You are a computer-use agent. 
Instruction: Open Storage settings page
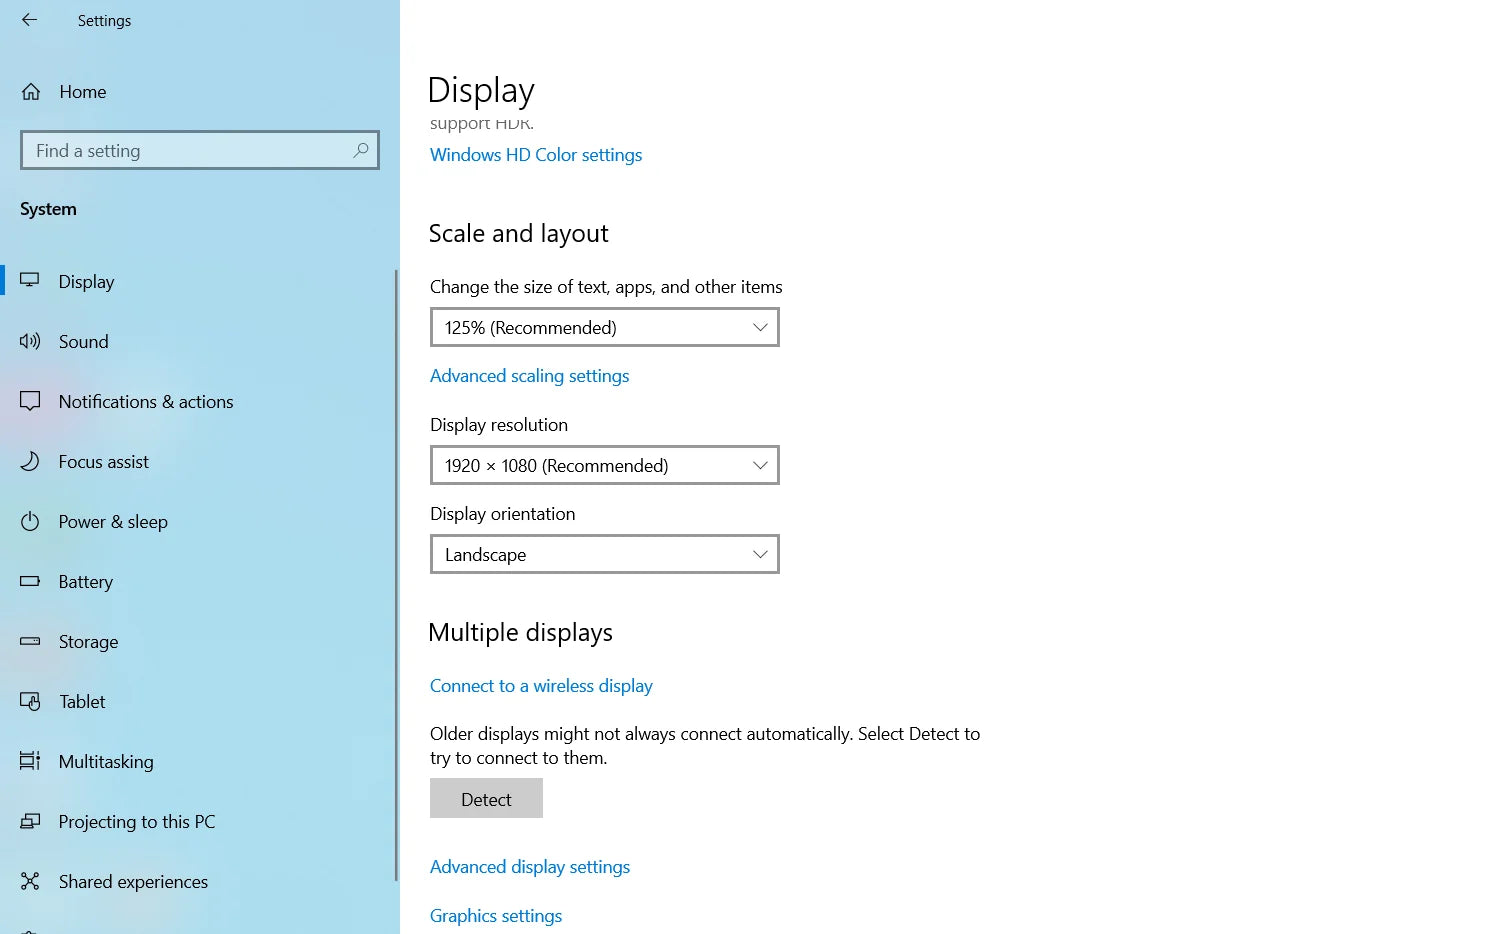tap(198, 641)
